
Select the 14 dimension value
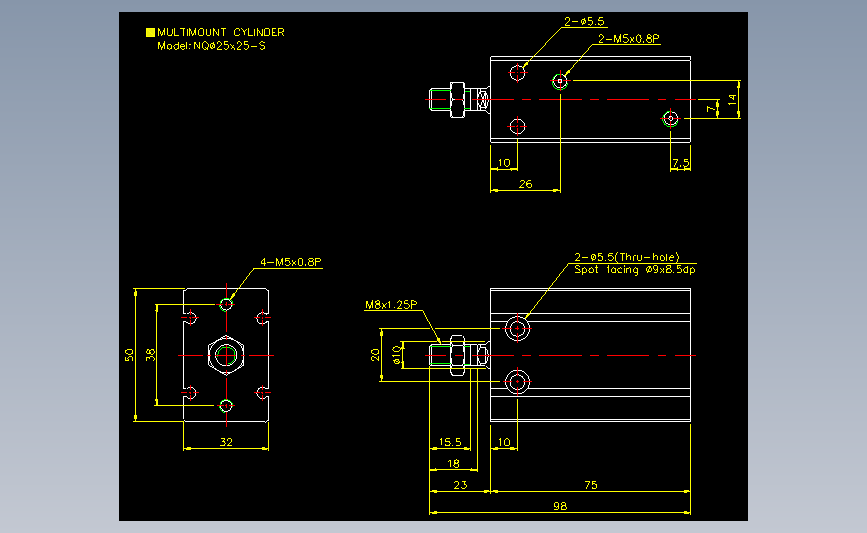point(732,100)
